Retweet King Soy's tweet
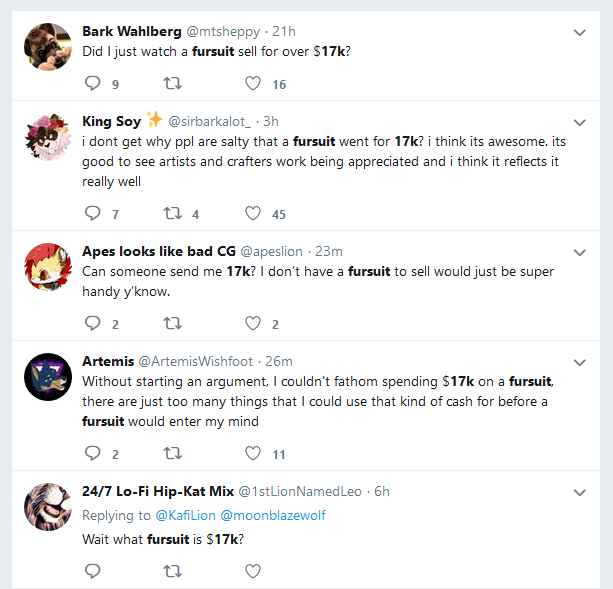 pyautogui.click(x=172, y=213)
